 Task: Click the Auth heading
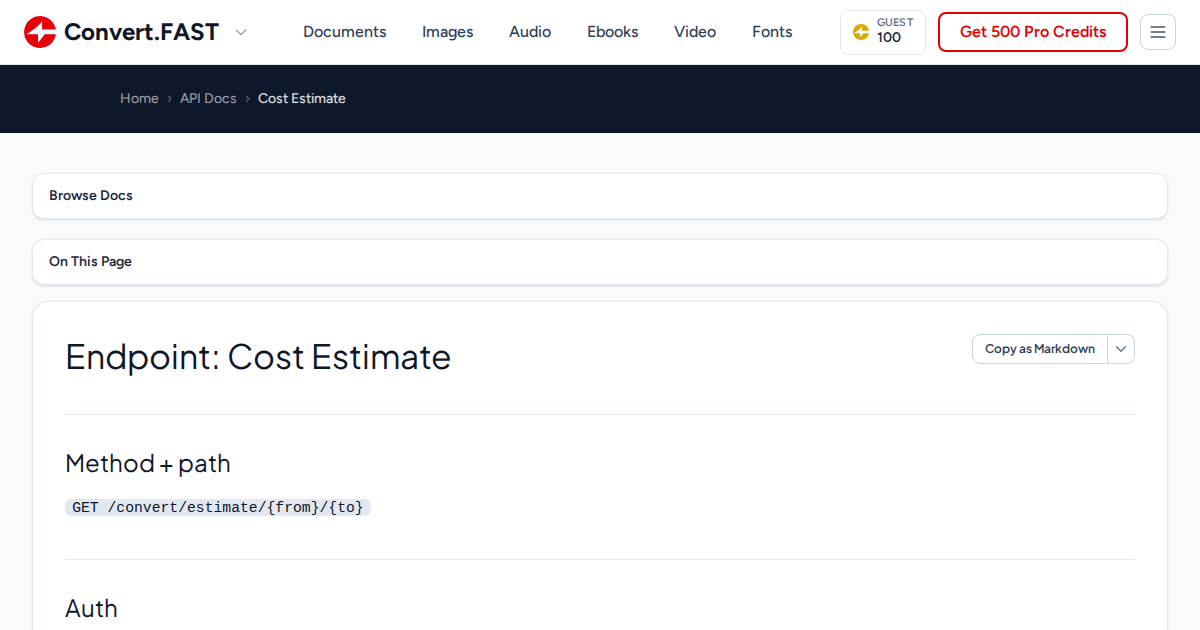point(91,609)
